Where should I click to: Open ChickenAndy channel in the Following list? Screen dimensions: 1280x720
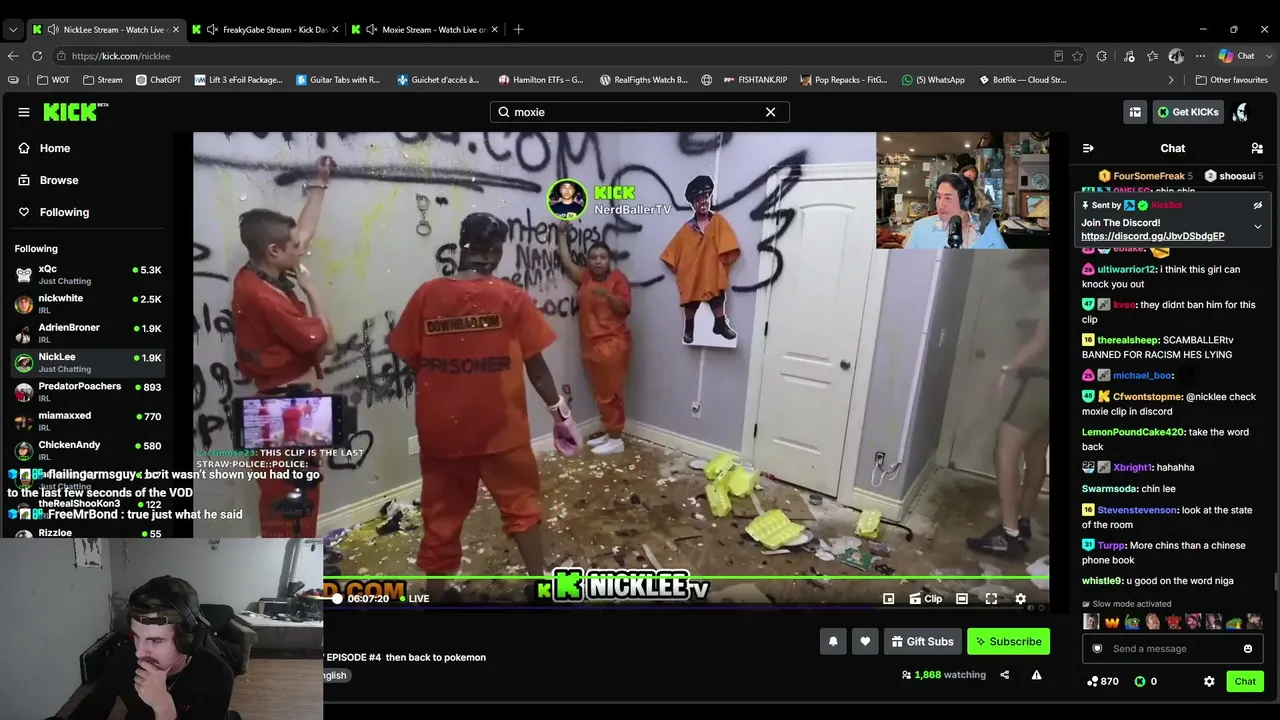[88, 450]
